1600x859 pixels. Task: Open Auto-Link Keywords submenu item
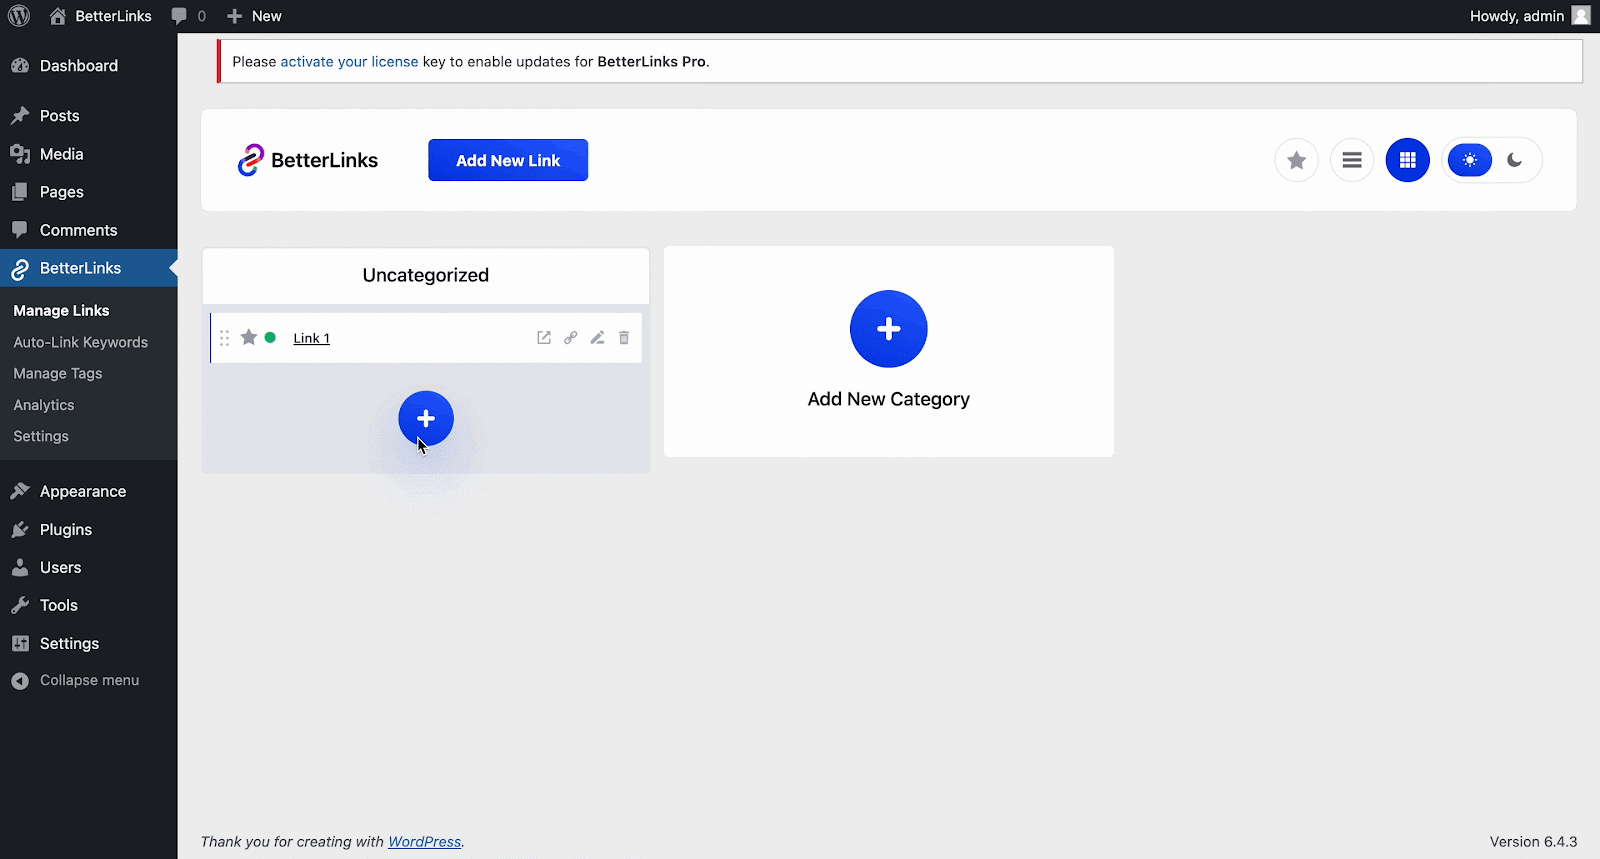[80, 342]
